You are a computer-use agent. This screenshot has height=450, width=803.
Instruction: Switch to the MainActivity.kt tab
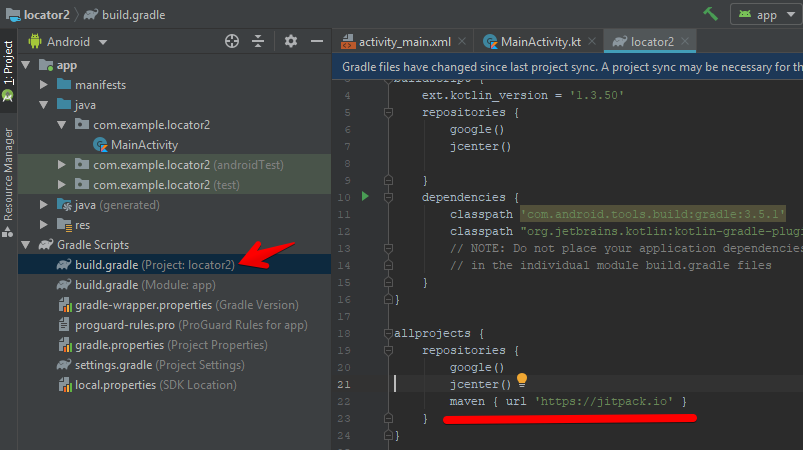pos(538,42)
